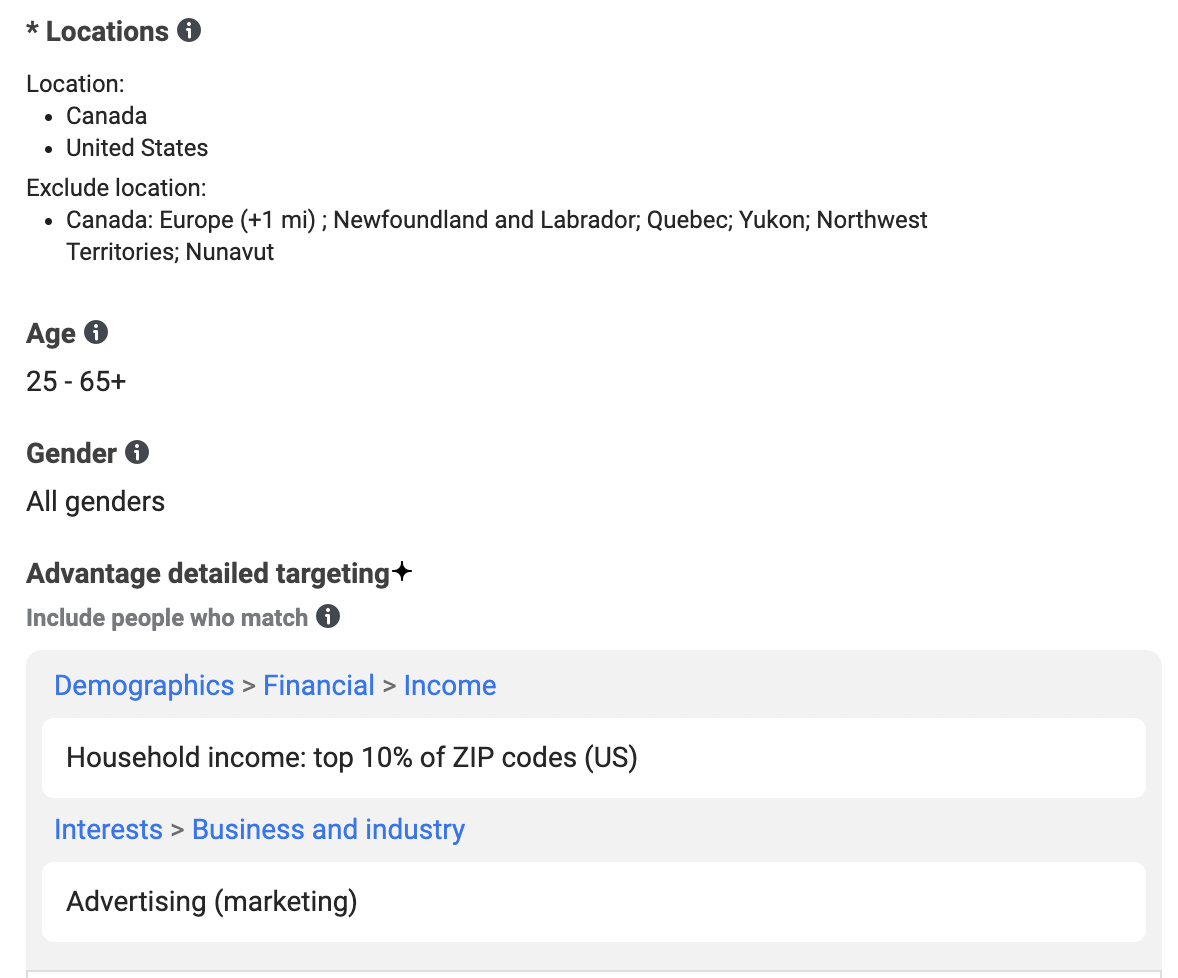Open the Demographics category link
This screenshot has width=1178, height=978.
pyautogui.click(x=144, y=686)
